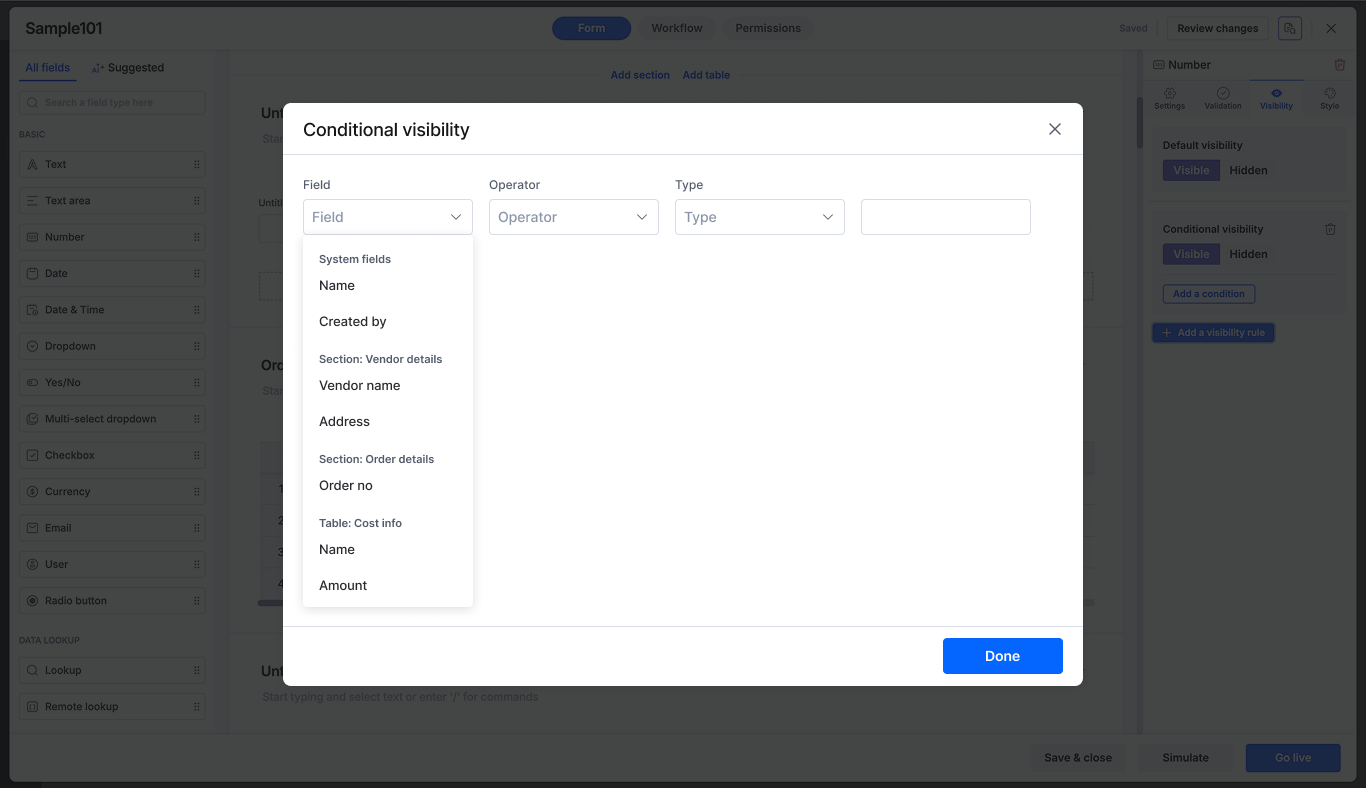Set Default visibility to Hidden
This screenshot has height=788, width=1366.
coord(1248,170)
